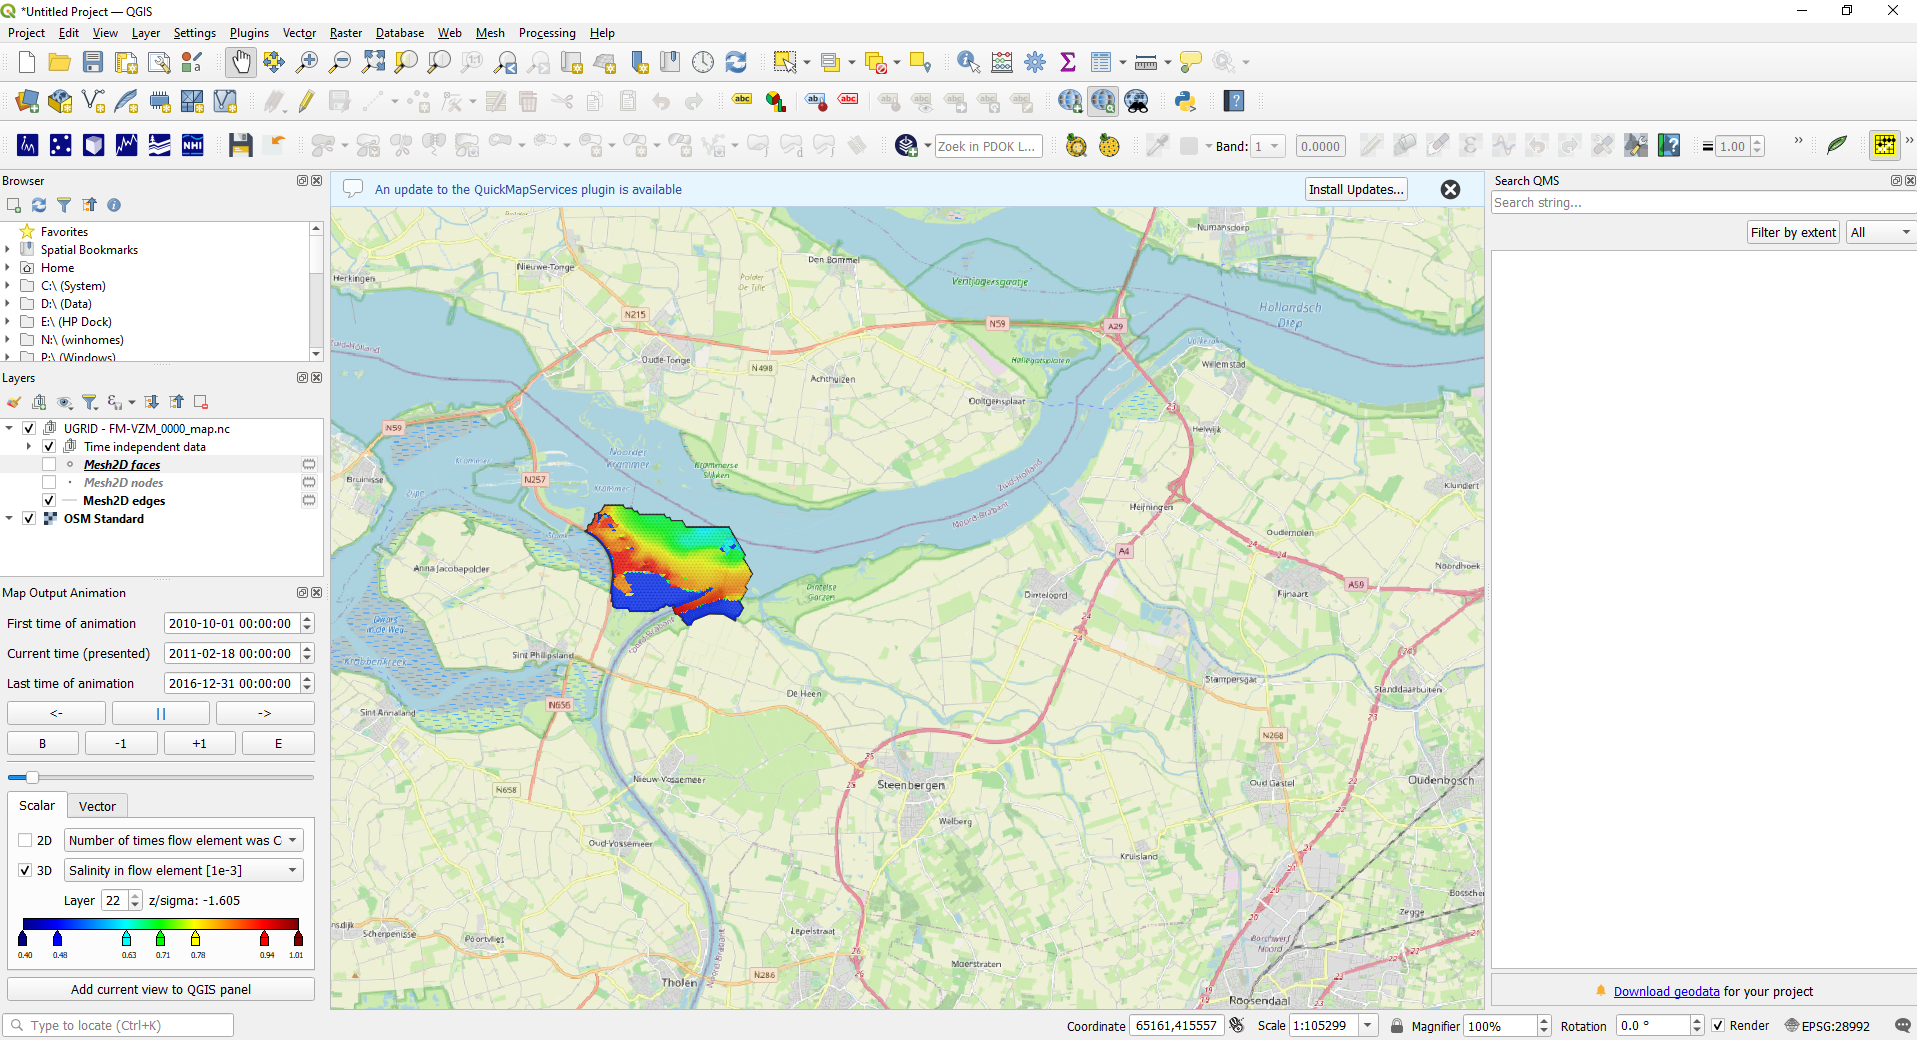Open the All filter dropdown in Search QMS
This screenshot has height=1040, width=1917.
pos(1880,233)
